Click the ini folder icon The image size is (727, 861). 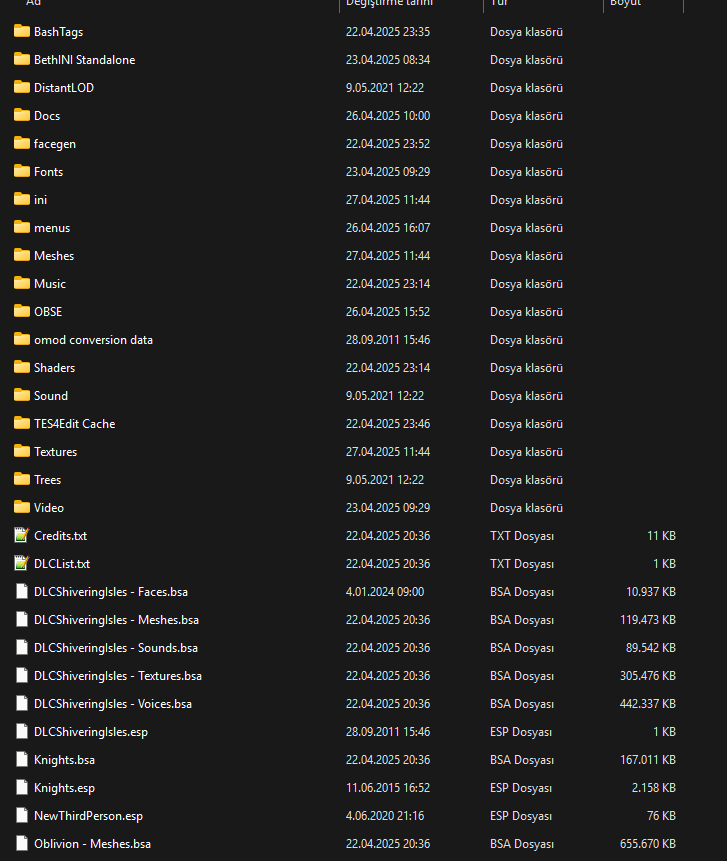click(x=22, y=199)
